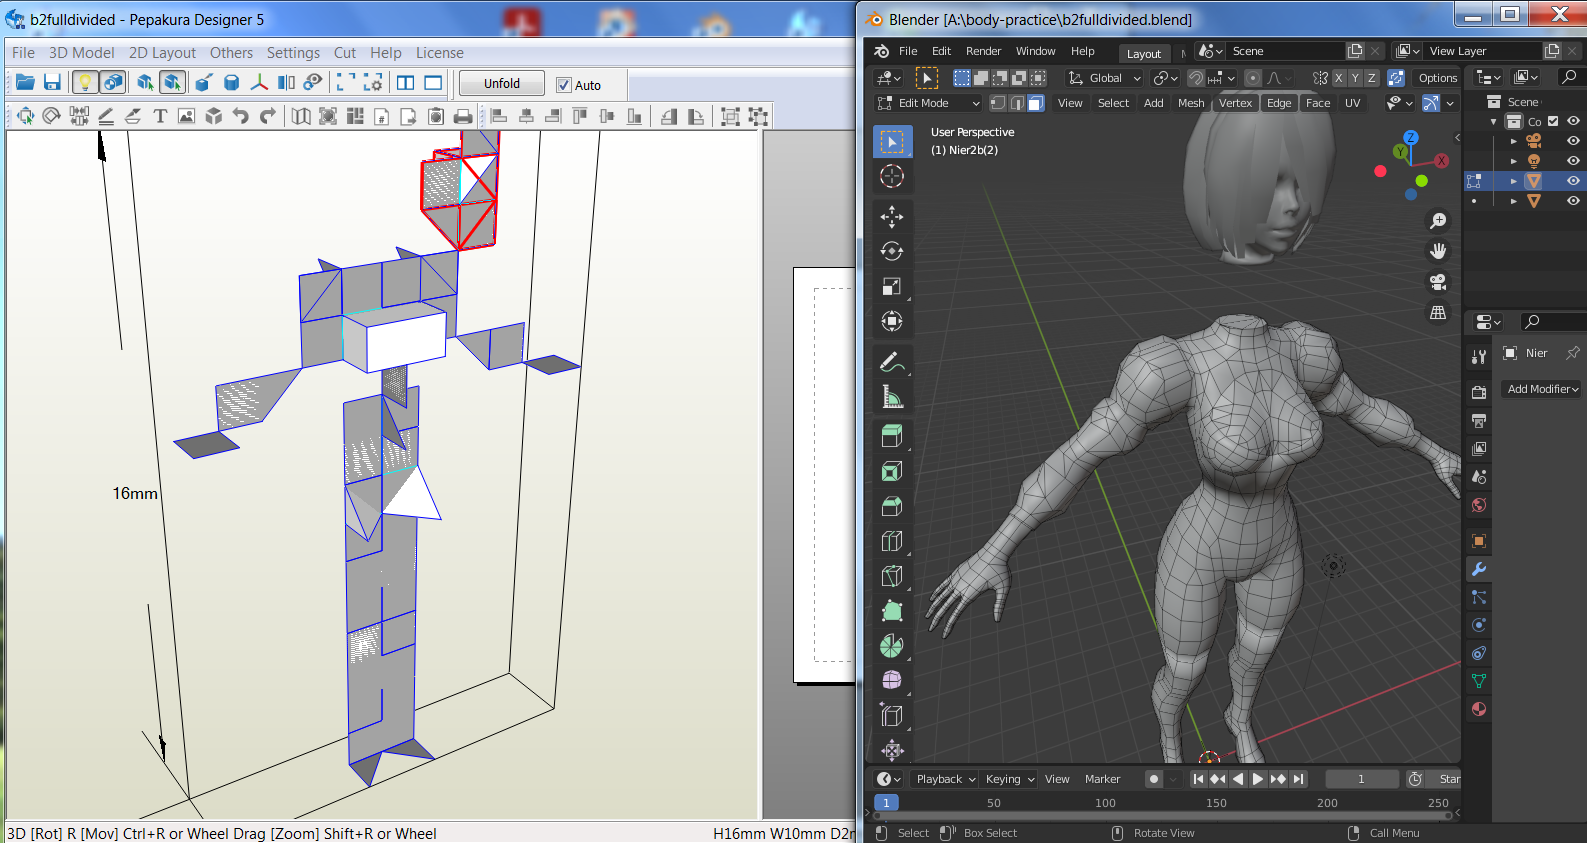Open the Blender Render menu
The image size is (1587, 843).
coord(983,51)
